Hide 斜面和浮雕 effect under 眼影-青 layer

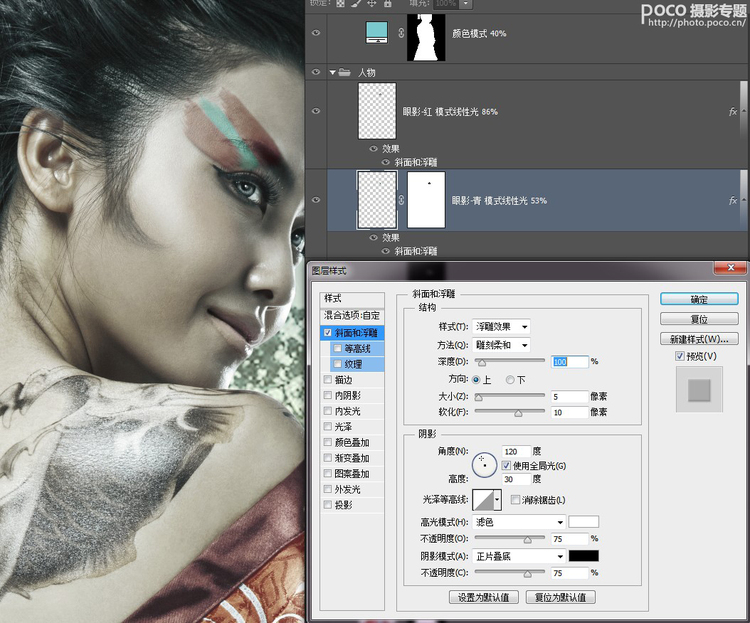386,251
